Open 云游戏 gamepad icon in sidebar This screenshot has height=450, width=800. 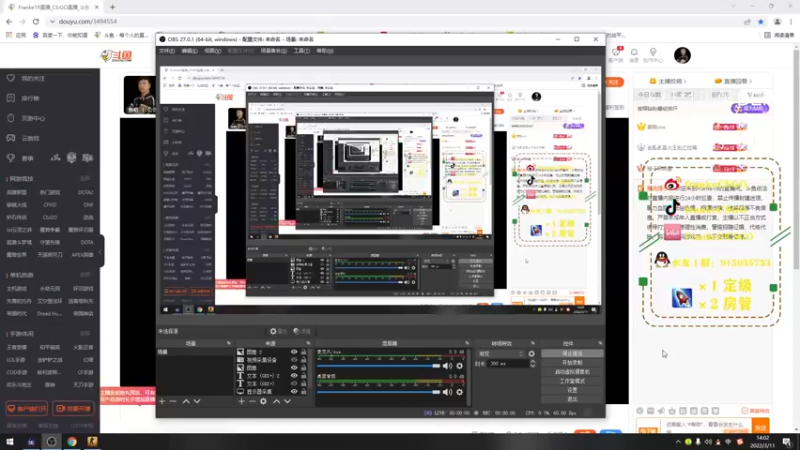pyautogui.click(x=11, y=138)
